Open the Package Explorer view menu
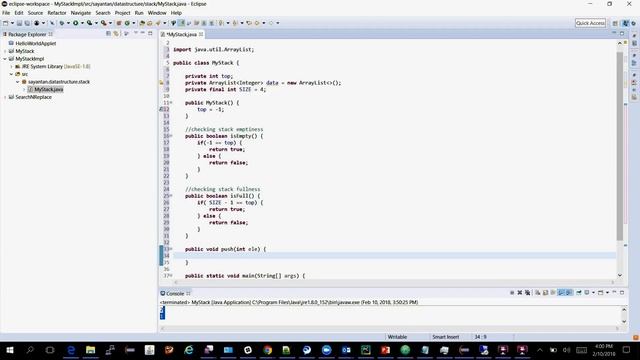640x360 pixels. coord(136,33)
